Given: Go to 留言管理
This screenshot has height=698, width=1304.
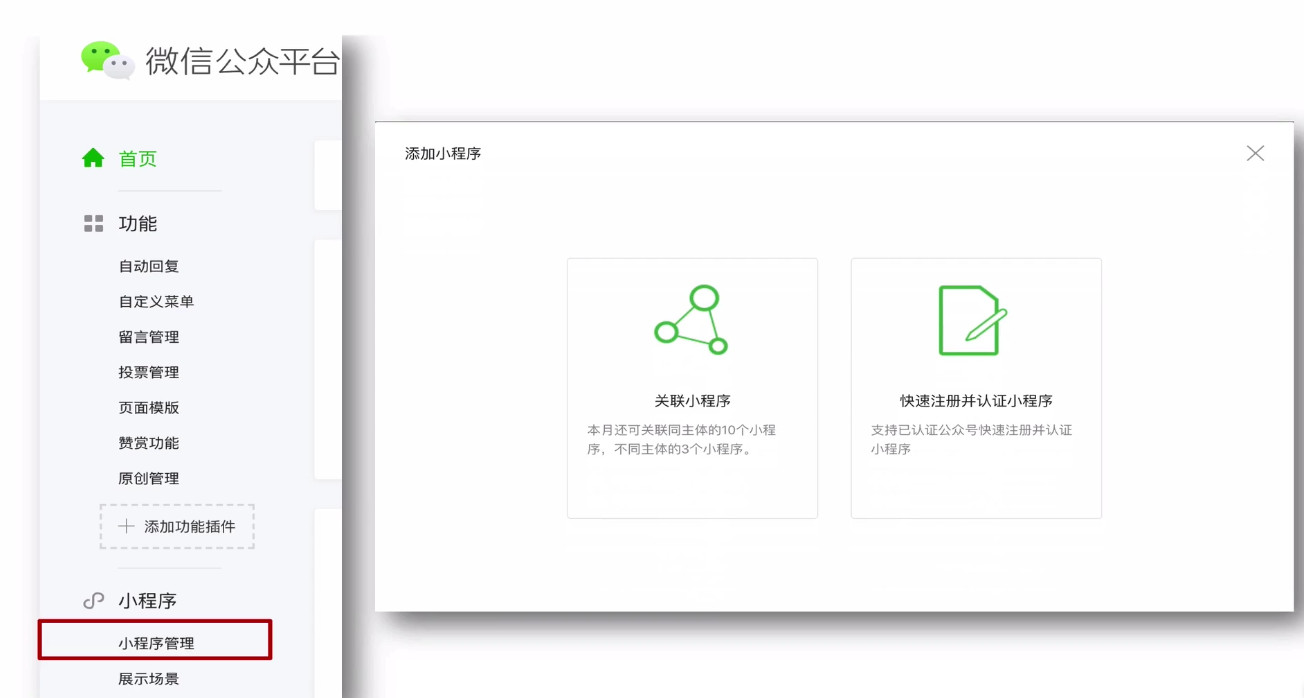Looking at the screenshot, I should pos(149,337).
